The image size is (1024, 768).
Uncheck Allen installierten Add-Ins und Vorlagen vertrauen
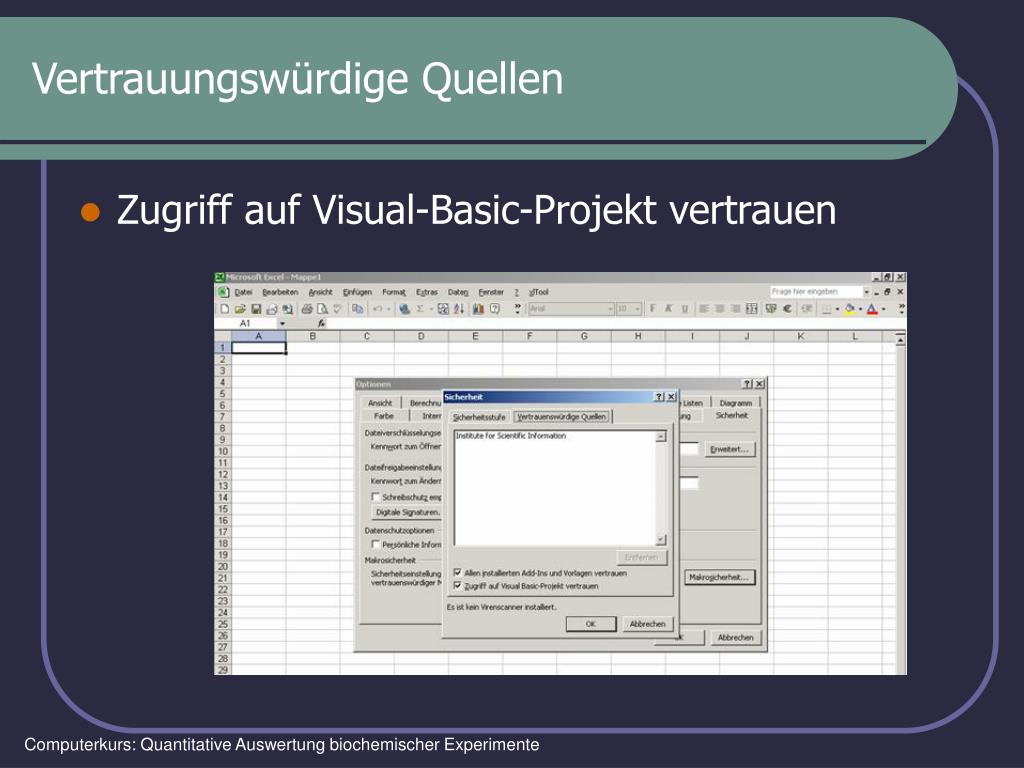tap(457, 572)
